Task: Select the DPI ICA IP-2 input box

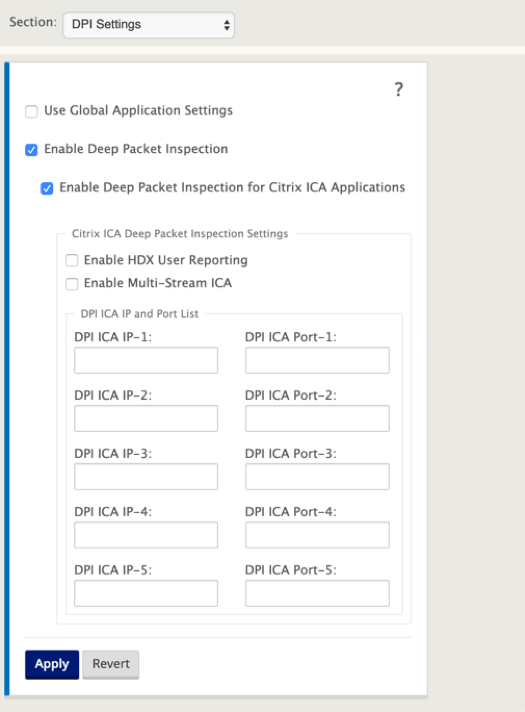Action: (x=146, y=418)
